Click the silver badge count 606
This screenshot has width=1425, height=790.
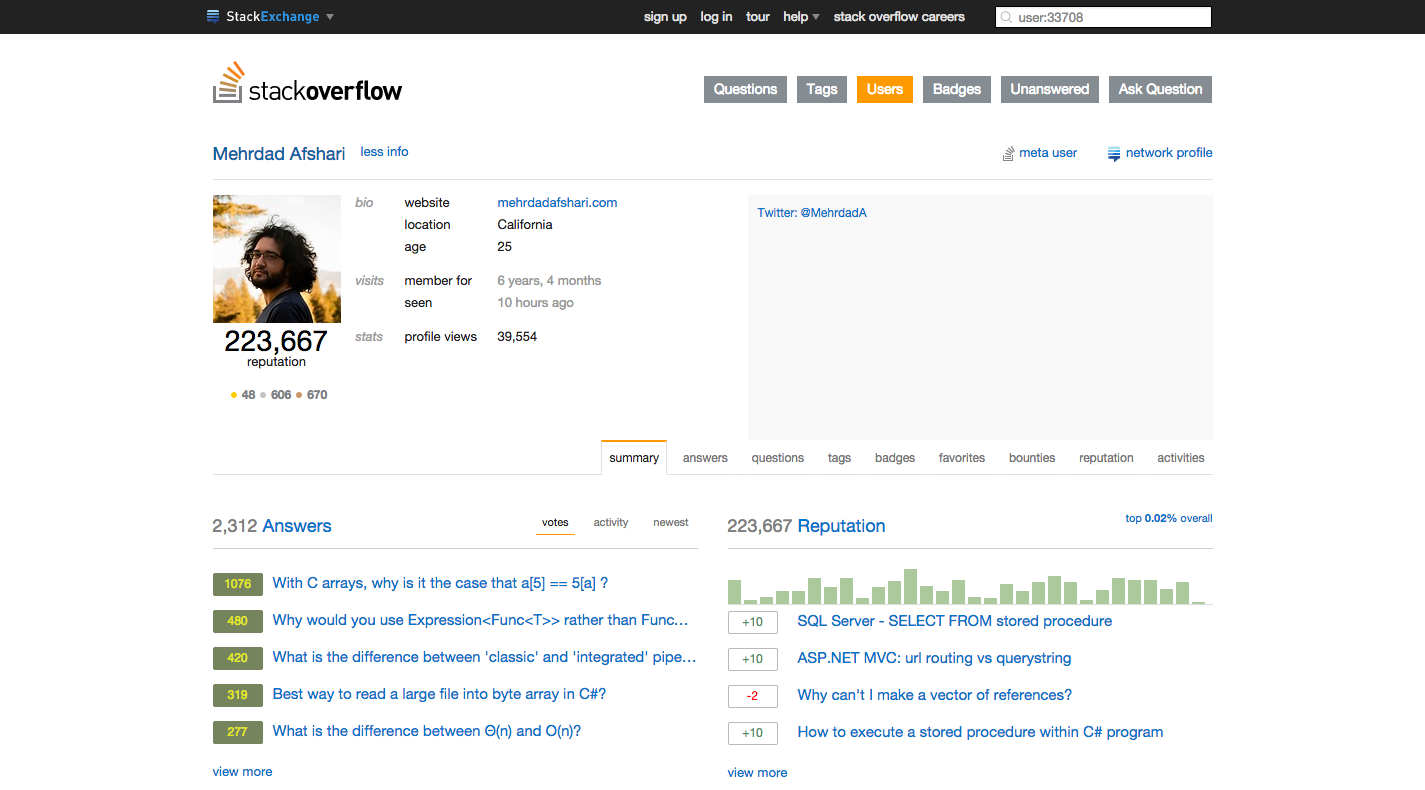click(281, 395)
